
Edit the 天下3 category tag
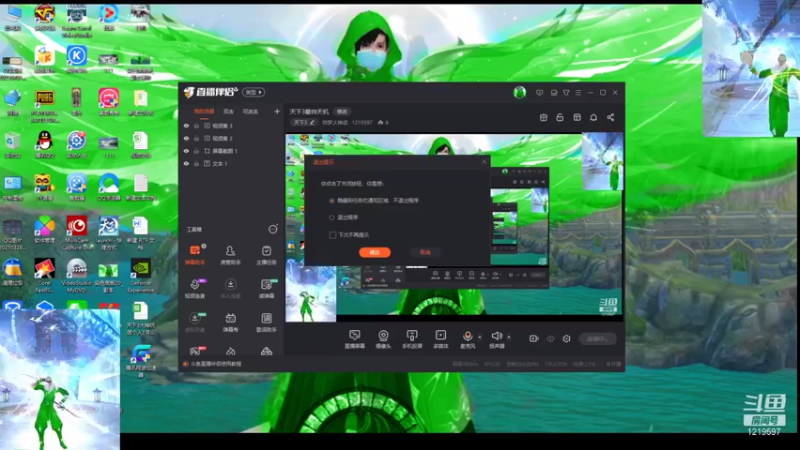(304, 122)
